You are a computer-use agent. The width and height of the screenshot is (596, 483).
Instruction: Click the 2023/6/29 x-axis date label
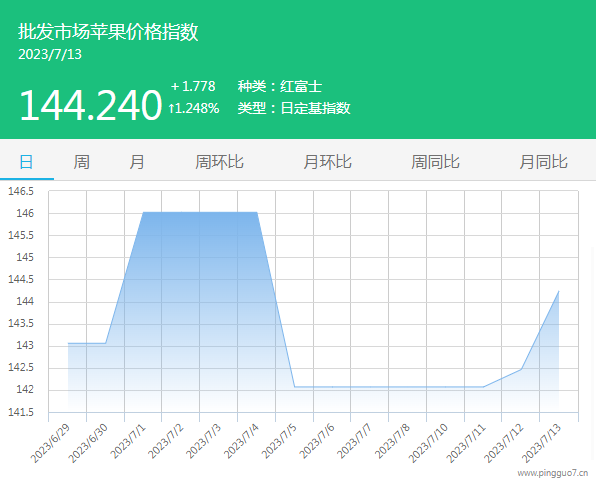tap(50, 443)
